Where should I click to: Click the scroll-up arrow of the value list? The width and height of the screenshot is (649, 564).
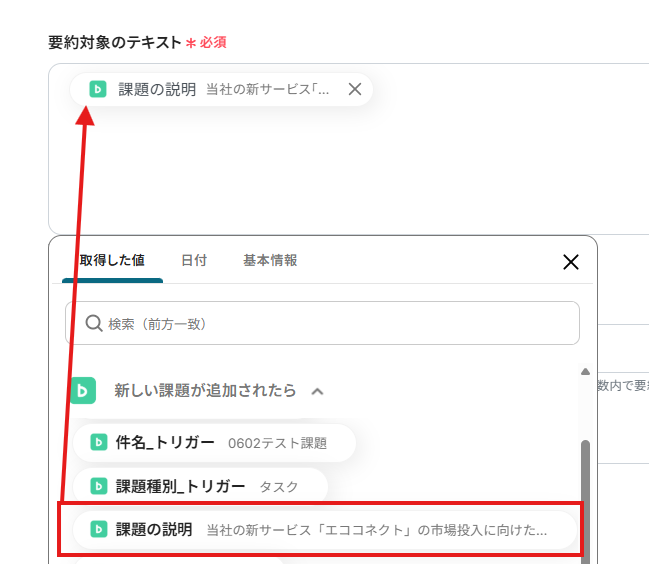[x=585, y=371]
